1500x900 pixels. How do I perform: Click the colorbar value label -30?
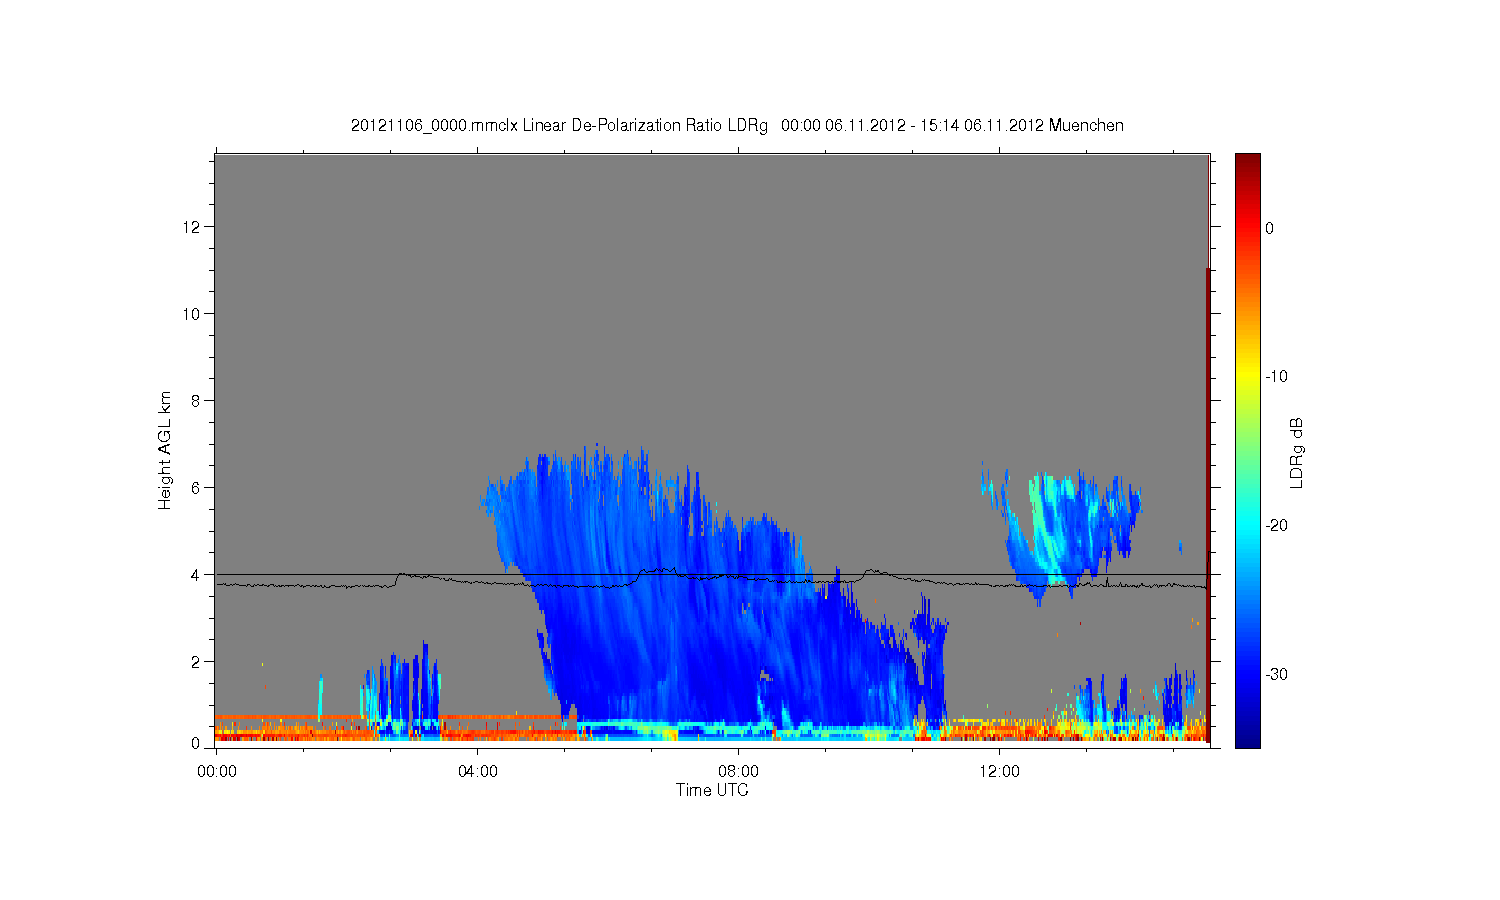click(1276, 675)
